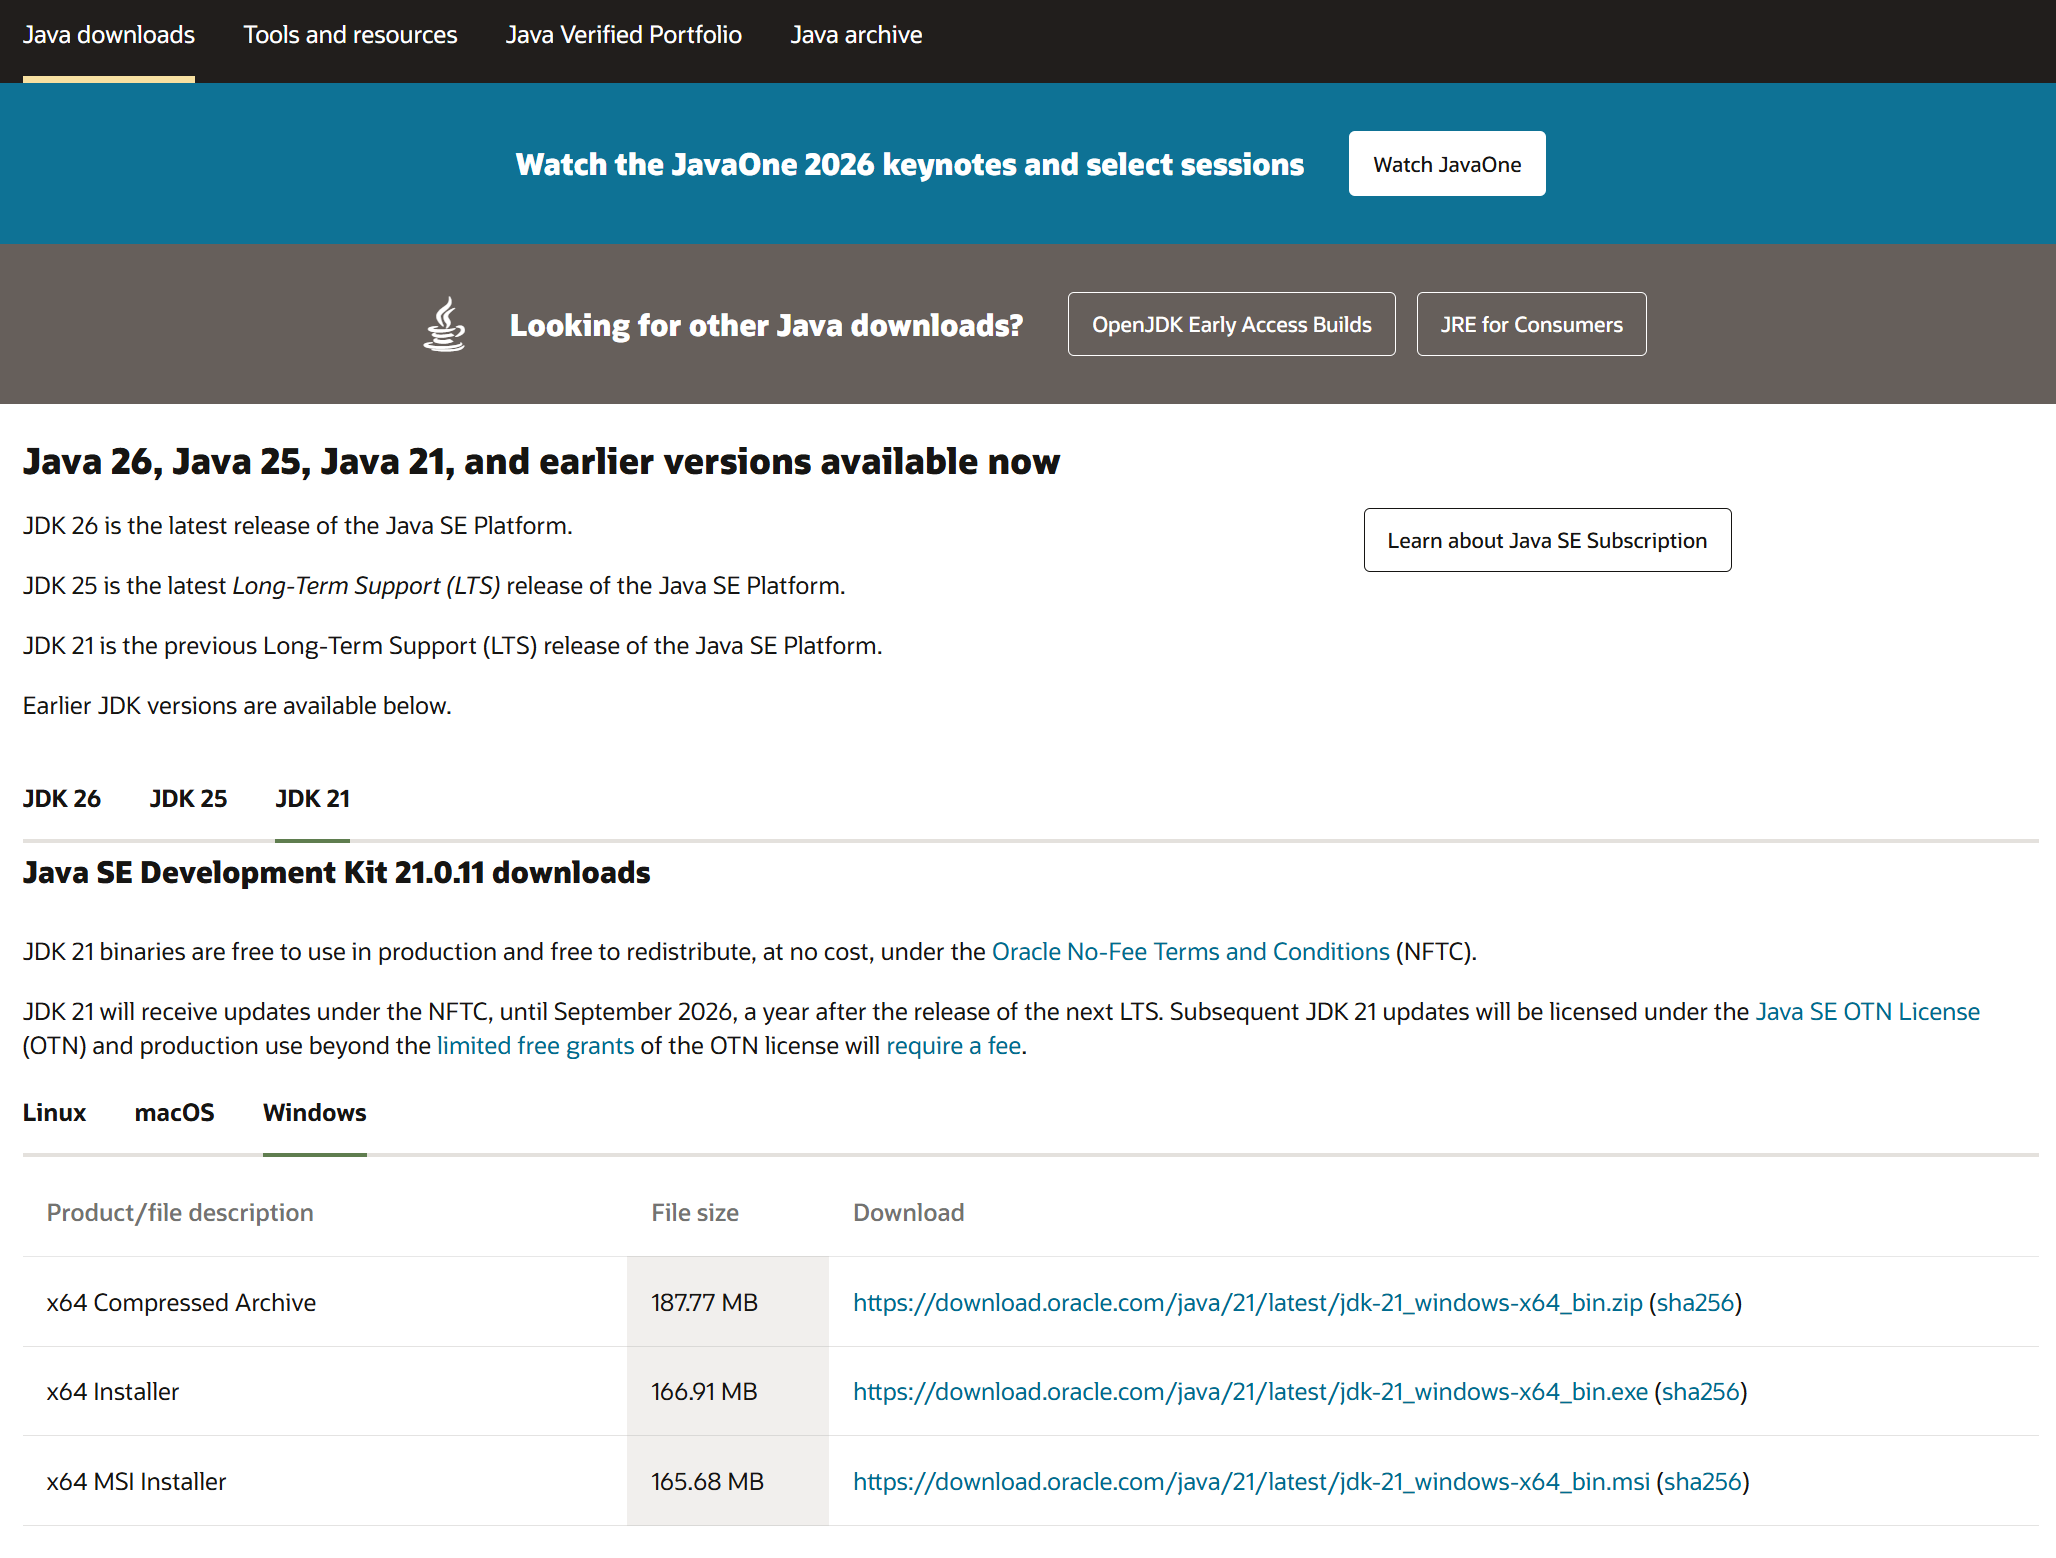This screenshot has width=2056, height=1558.
Task: Click the '166.91 MB' file size cell
Action: point(728,1391)
